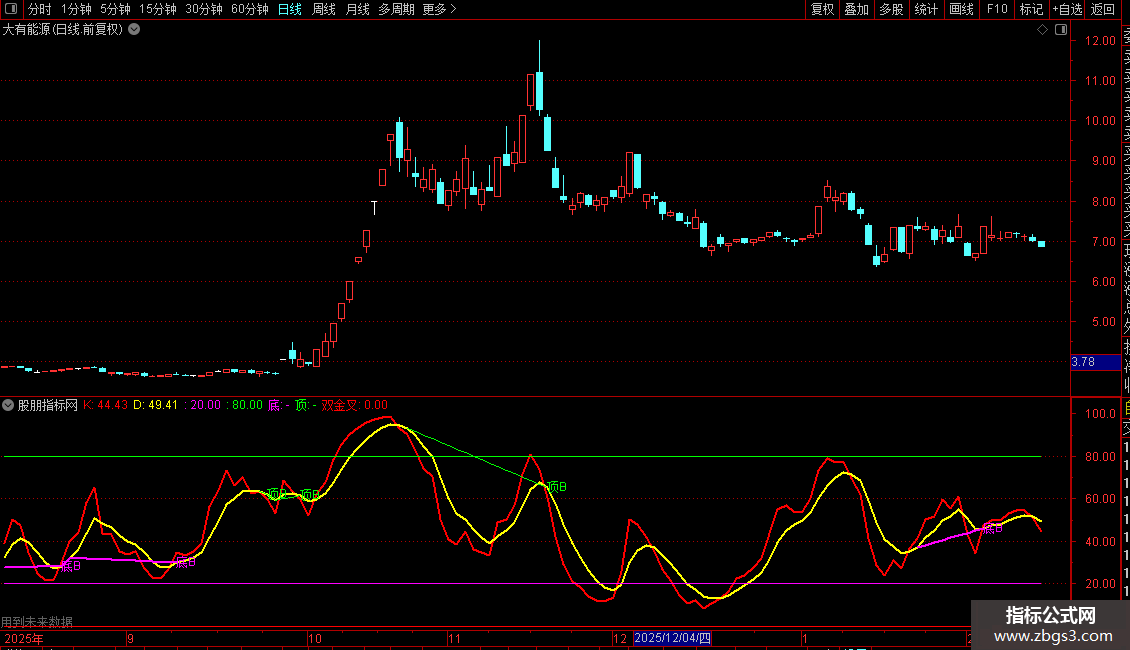Expand the 大有能源 chart title dropdown
1130x650 pixels.
pyautogui.click(x=135, y=30)
